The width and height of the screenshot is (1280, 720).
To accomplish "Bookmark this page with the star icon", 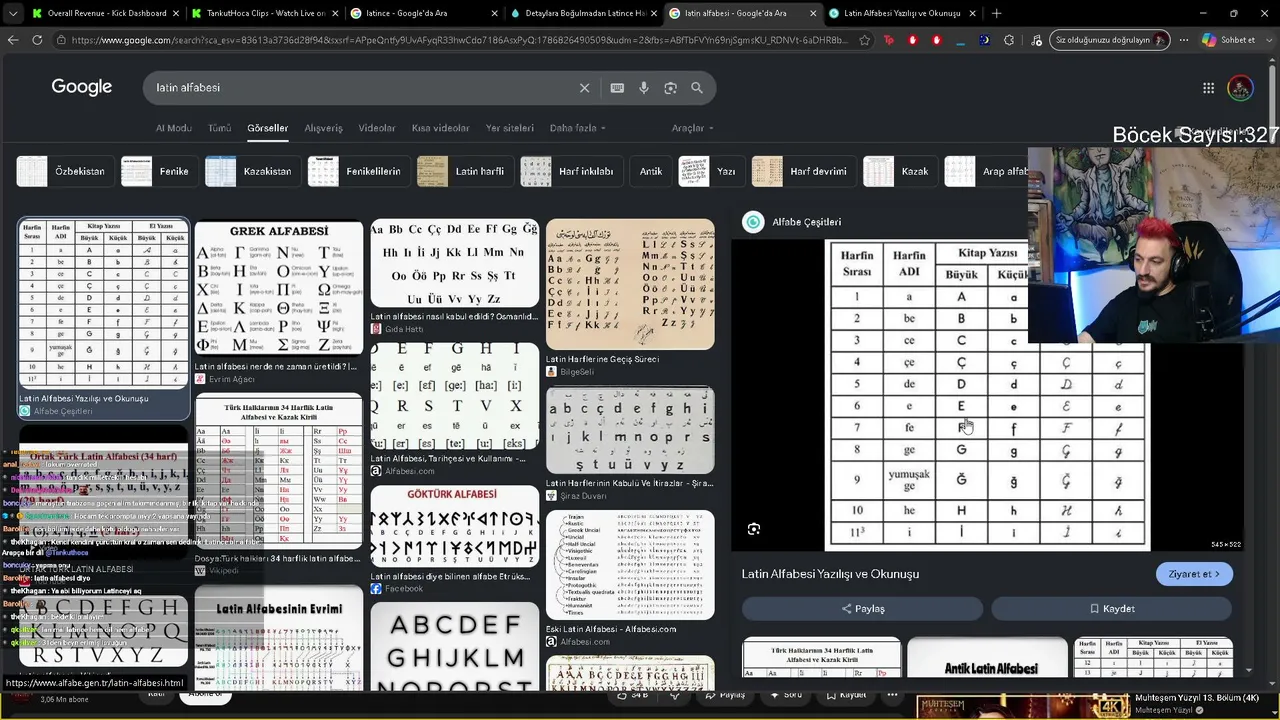I will tap(864, 40).
